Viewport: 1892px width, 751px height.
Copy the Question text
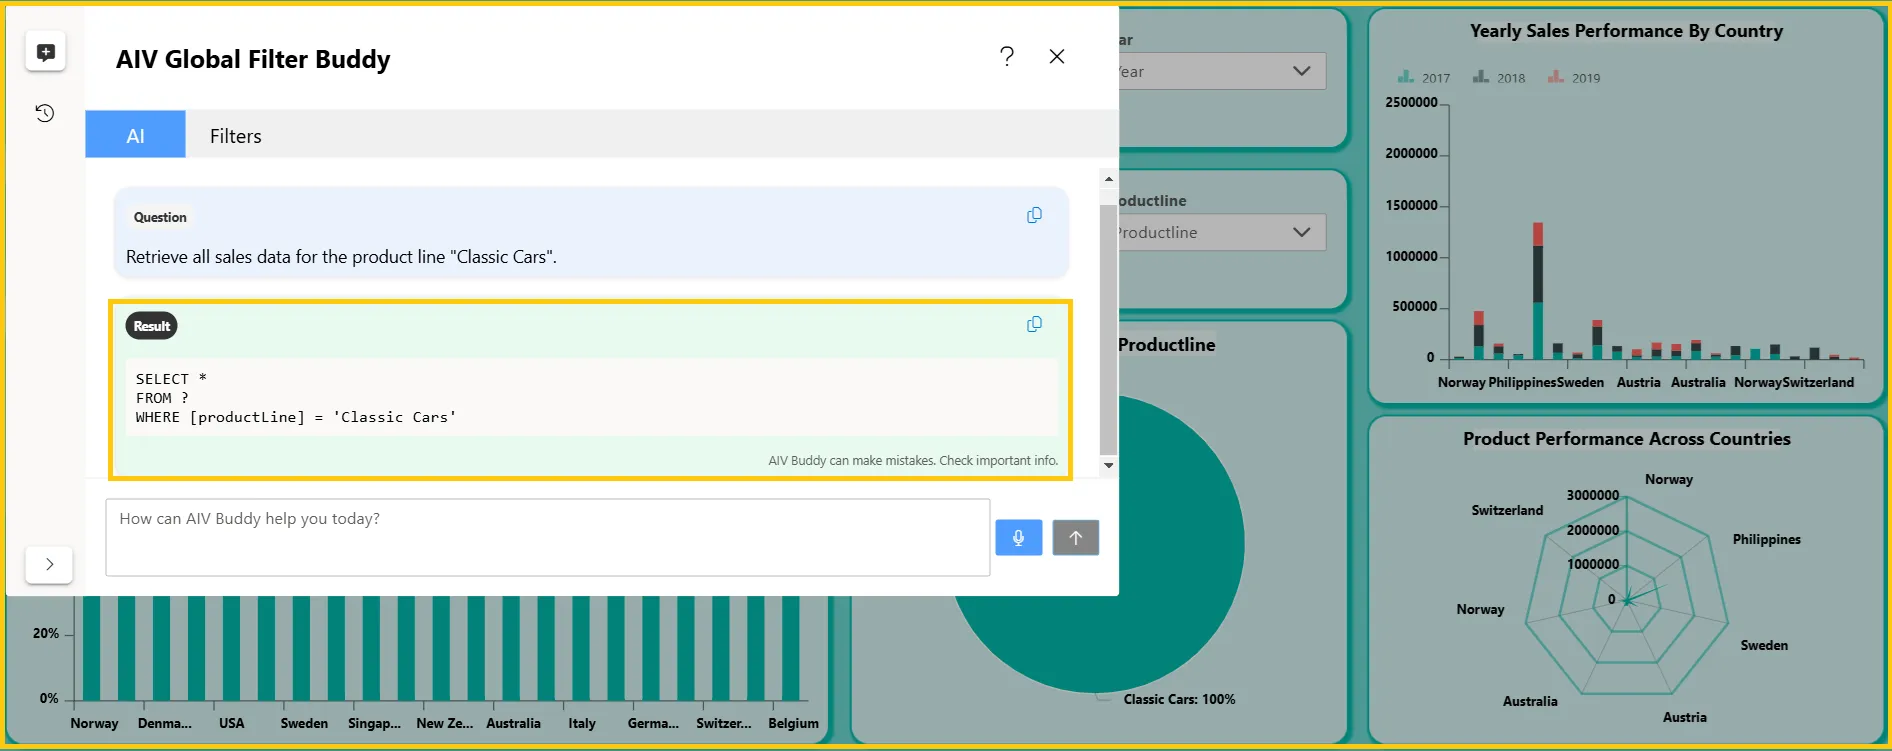click(1034, 215)
